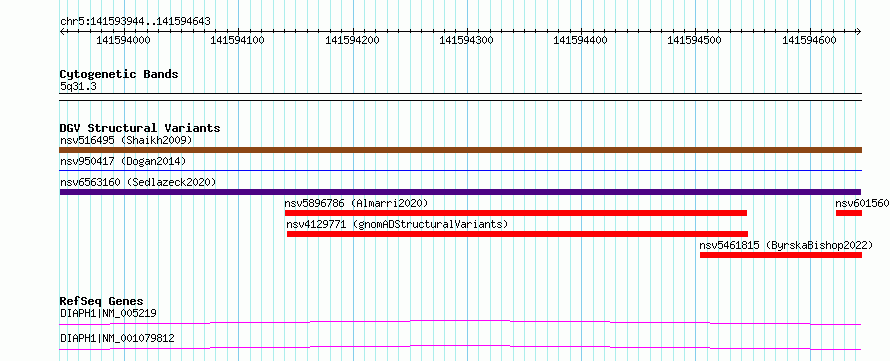The width and height of the screenshot is (890, 361).
Task: Click ruler position 141594000
Action: (x=124, y=40)
